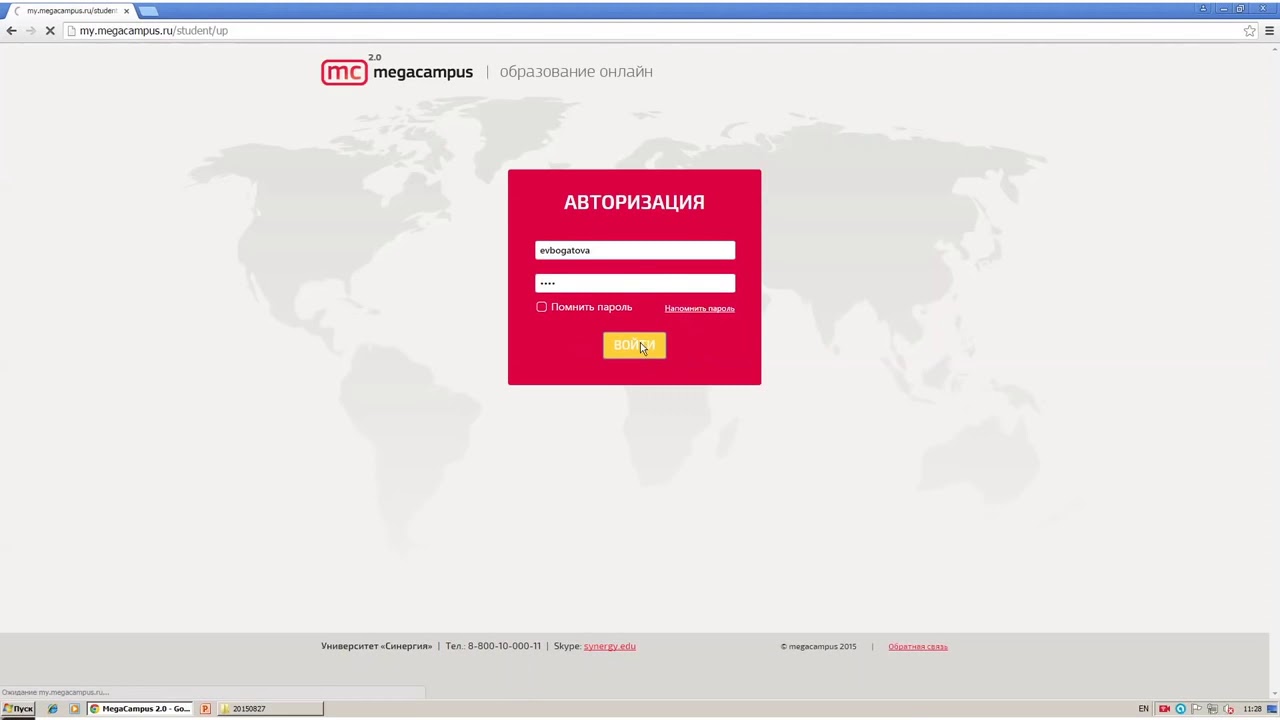Switch to MegaCampus 2.0 Chrome taskbar item
The image size is (1280, 720).
(x=140, y=709)
